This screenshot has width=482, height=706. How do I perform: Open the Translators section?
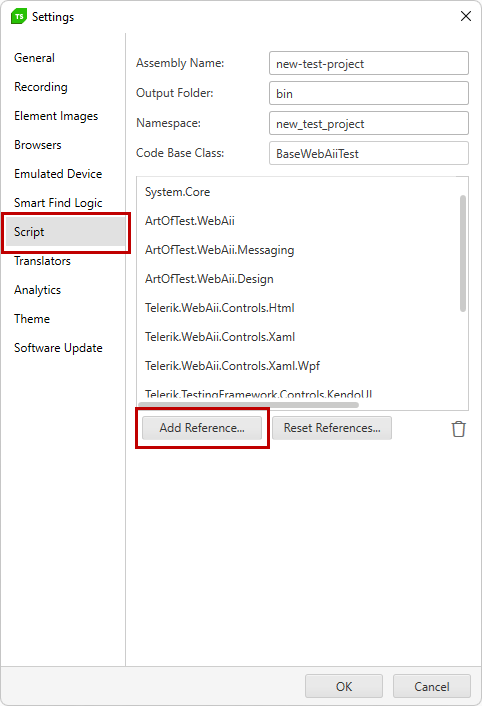click(x=42, y=261)
